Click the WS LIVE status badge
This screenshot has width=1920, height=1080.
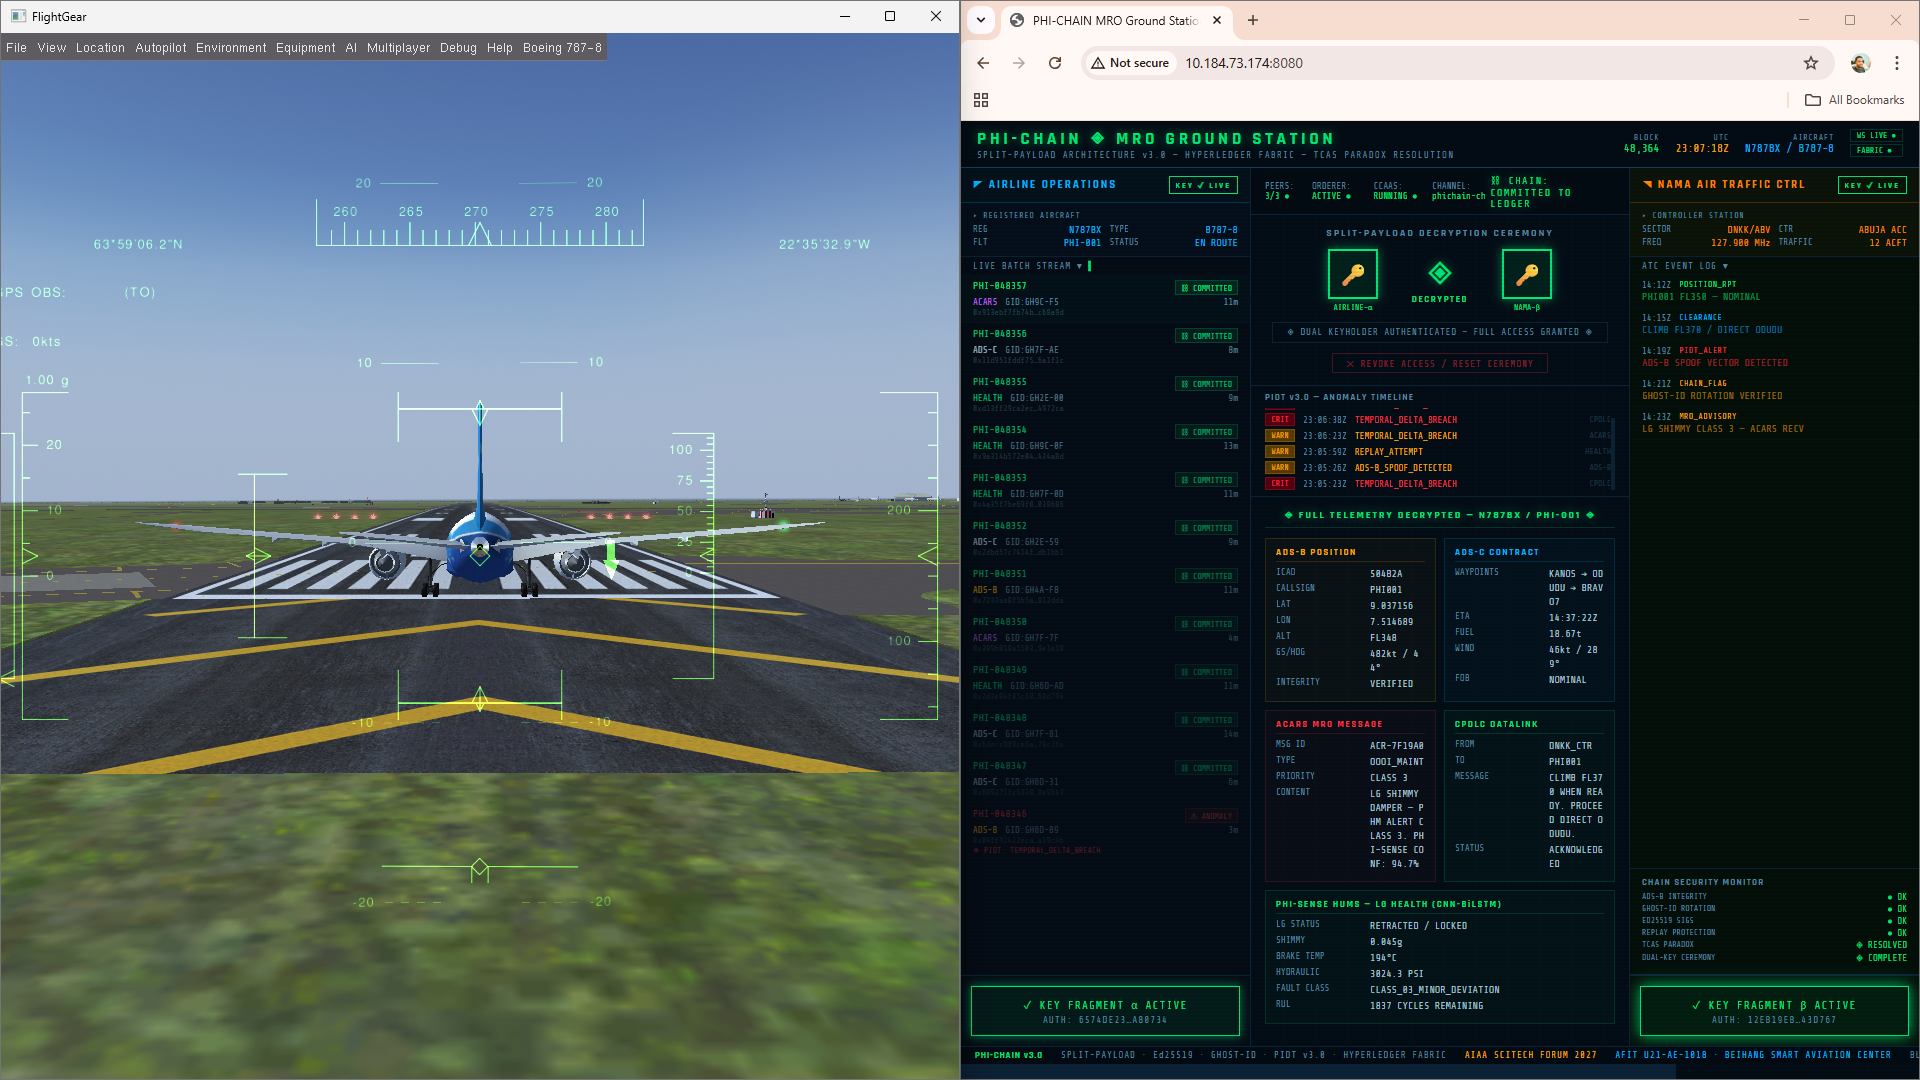click(1876, 135)
